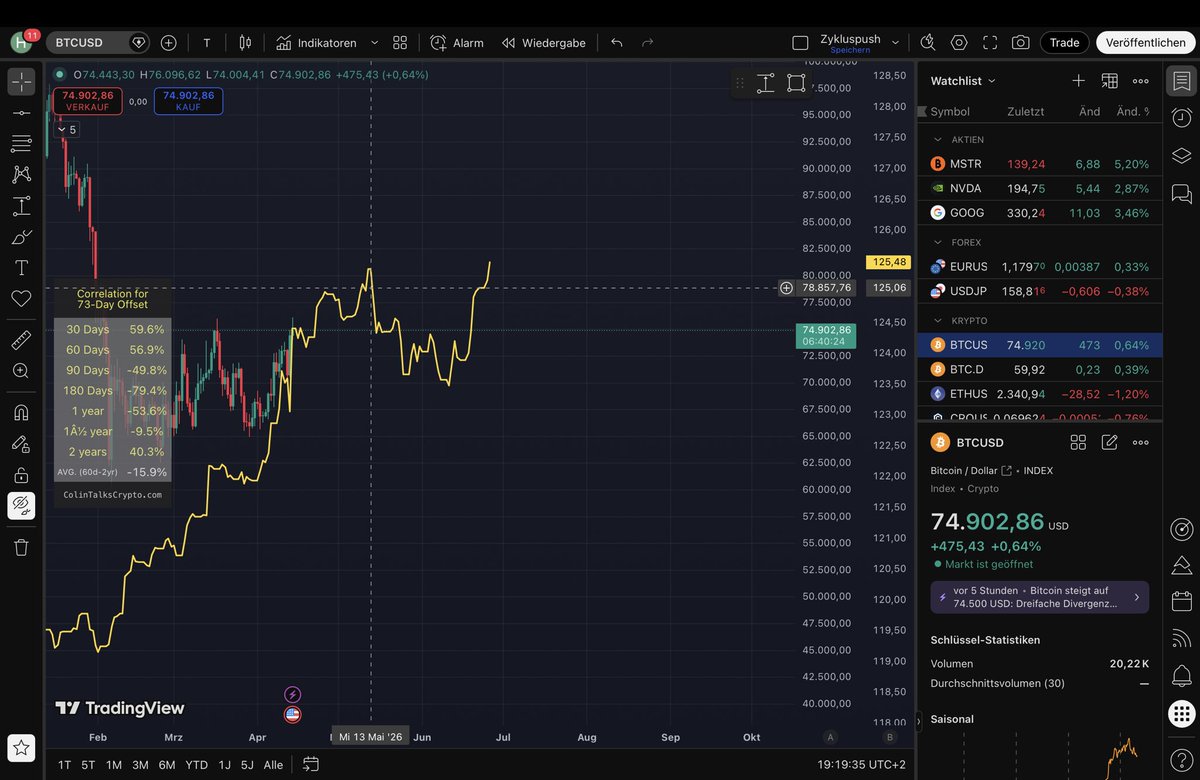Collapse the FOREX watchlist section
This screenshot has height=780, width=1200.
(938, 242)
